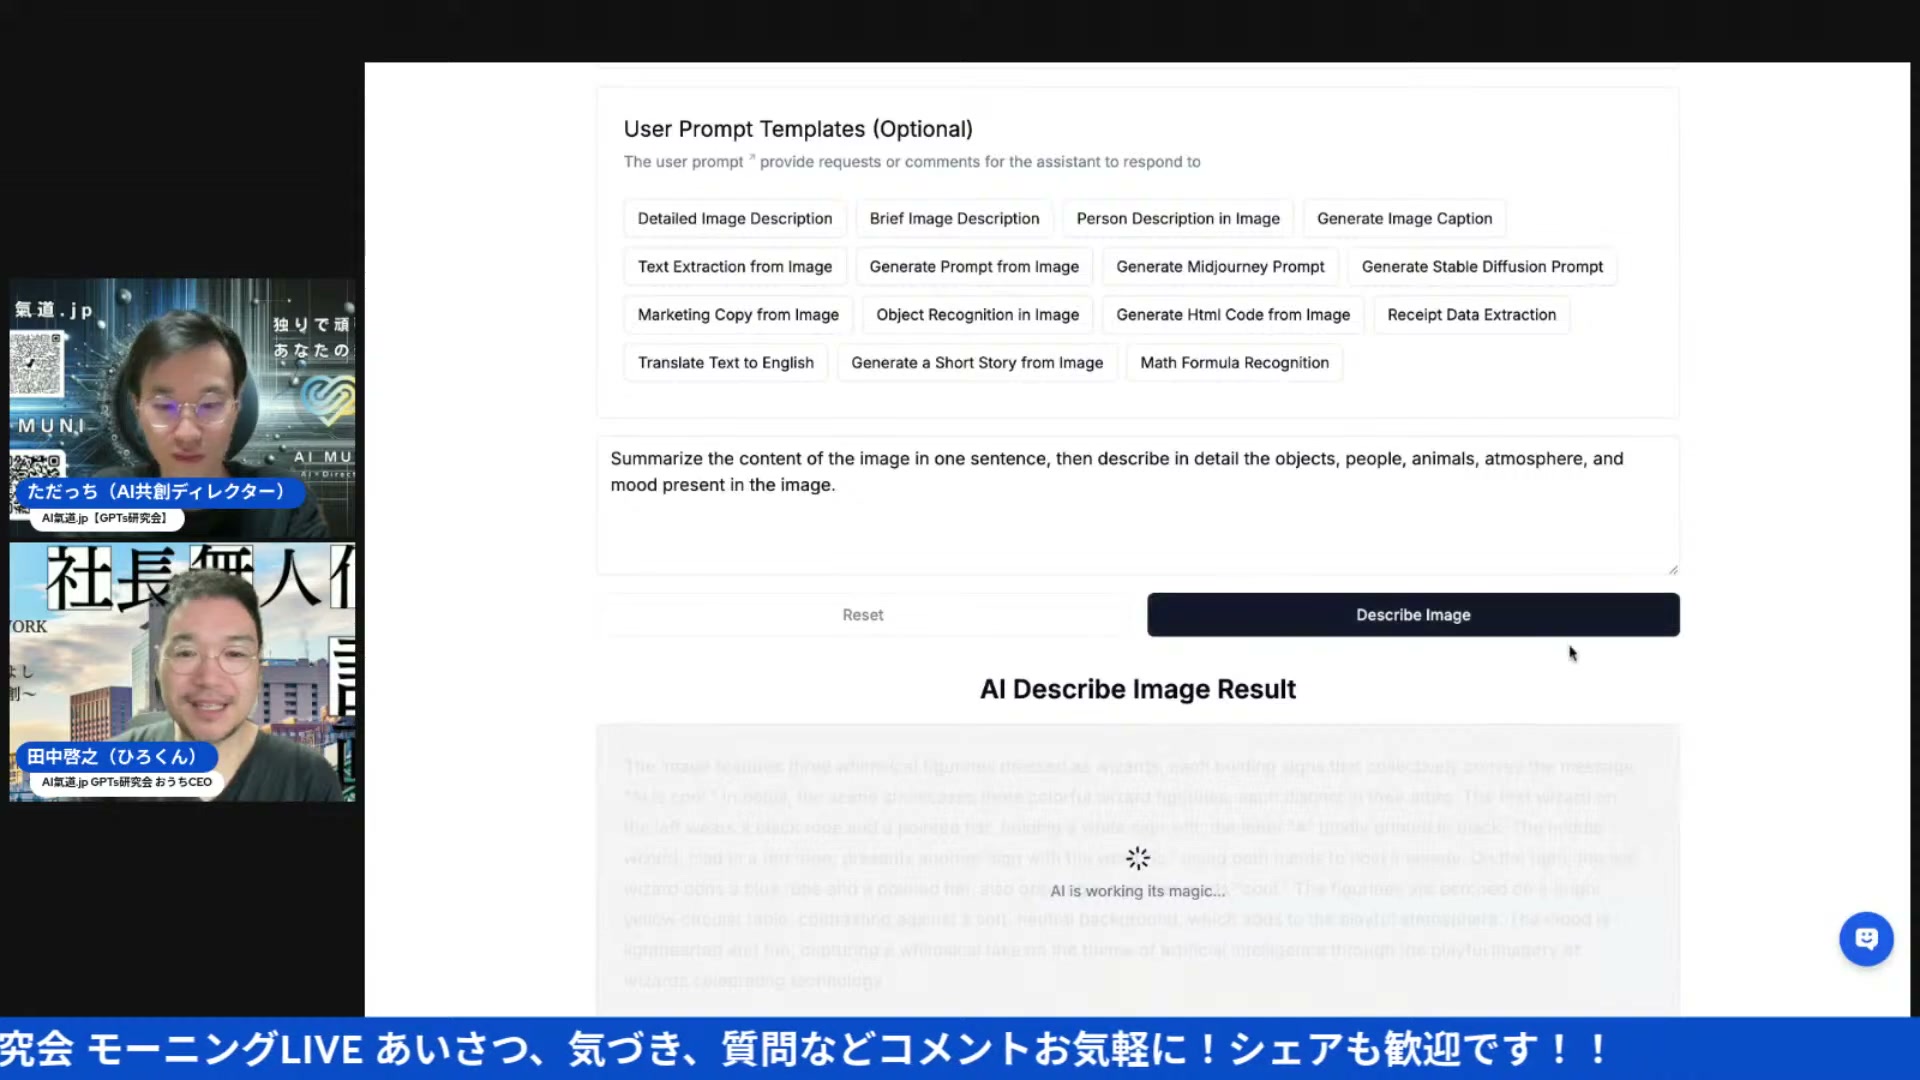
Task: Choose Person Description in Image template
Action: tap(1178, 219)
